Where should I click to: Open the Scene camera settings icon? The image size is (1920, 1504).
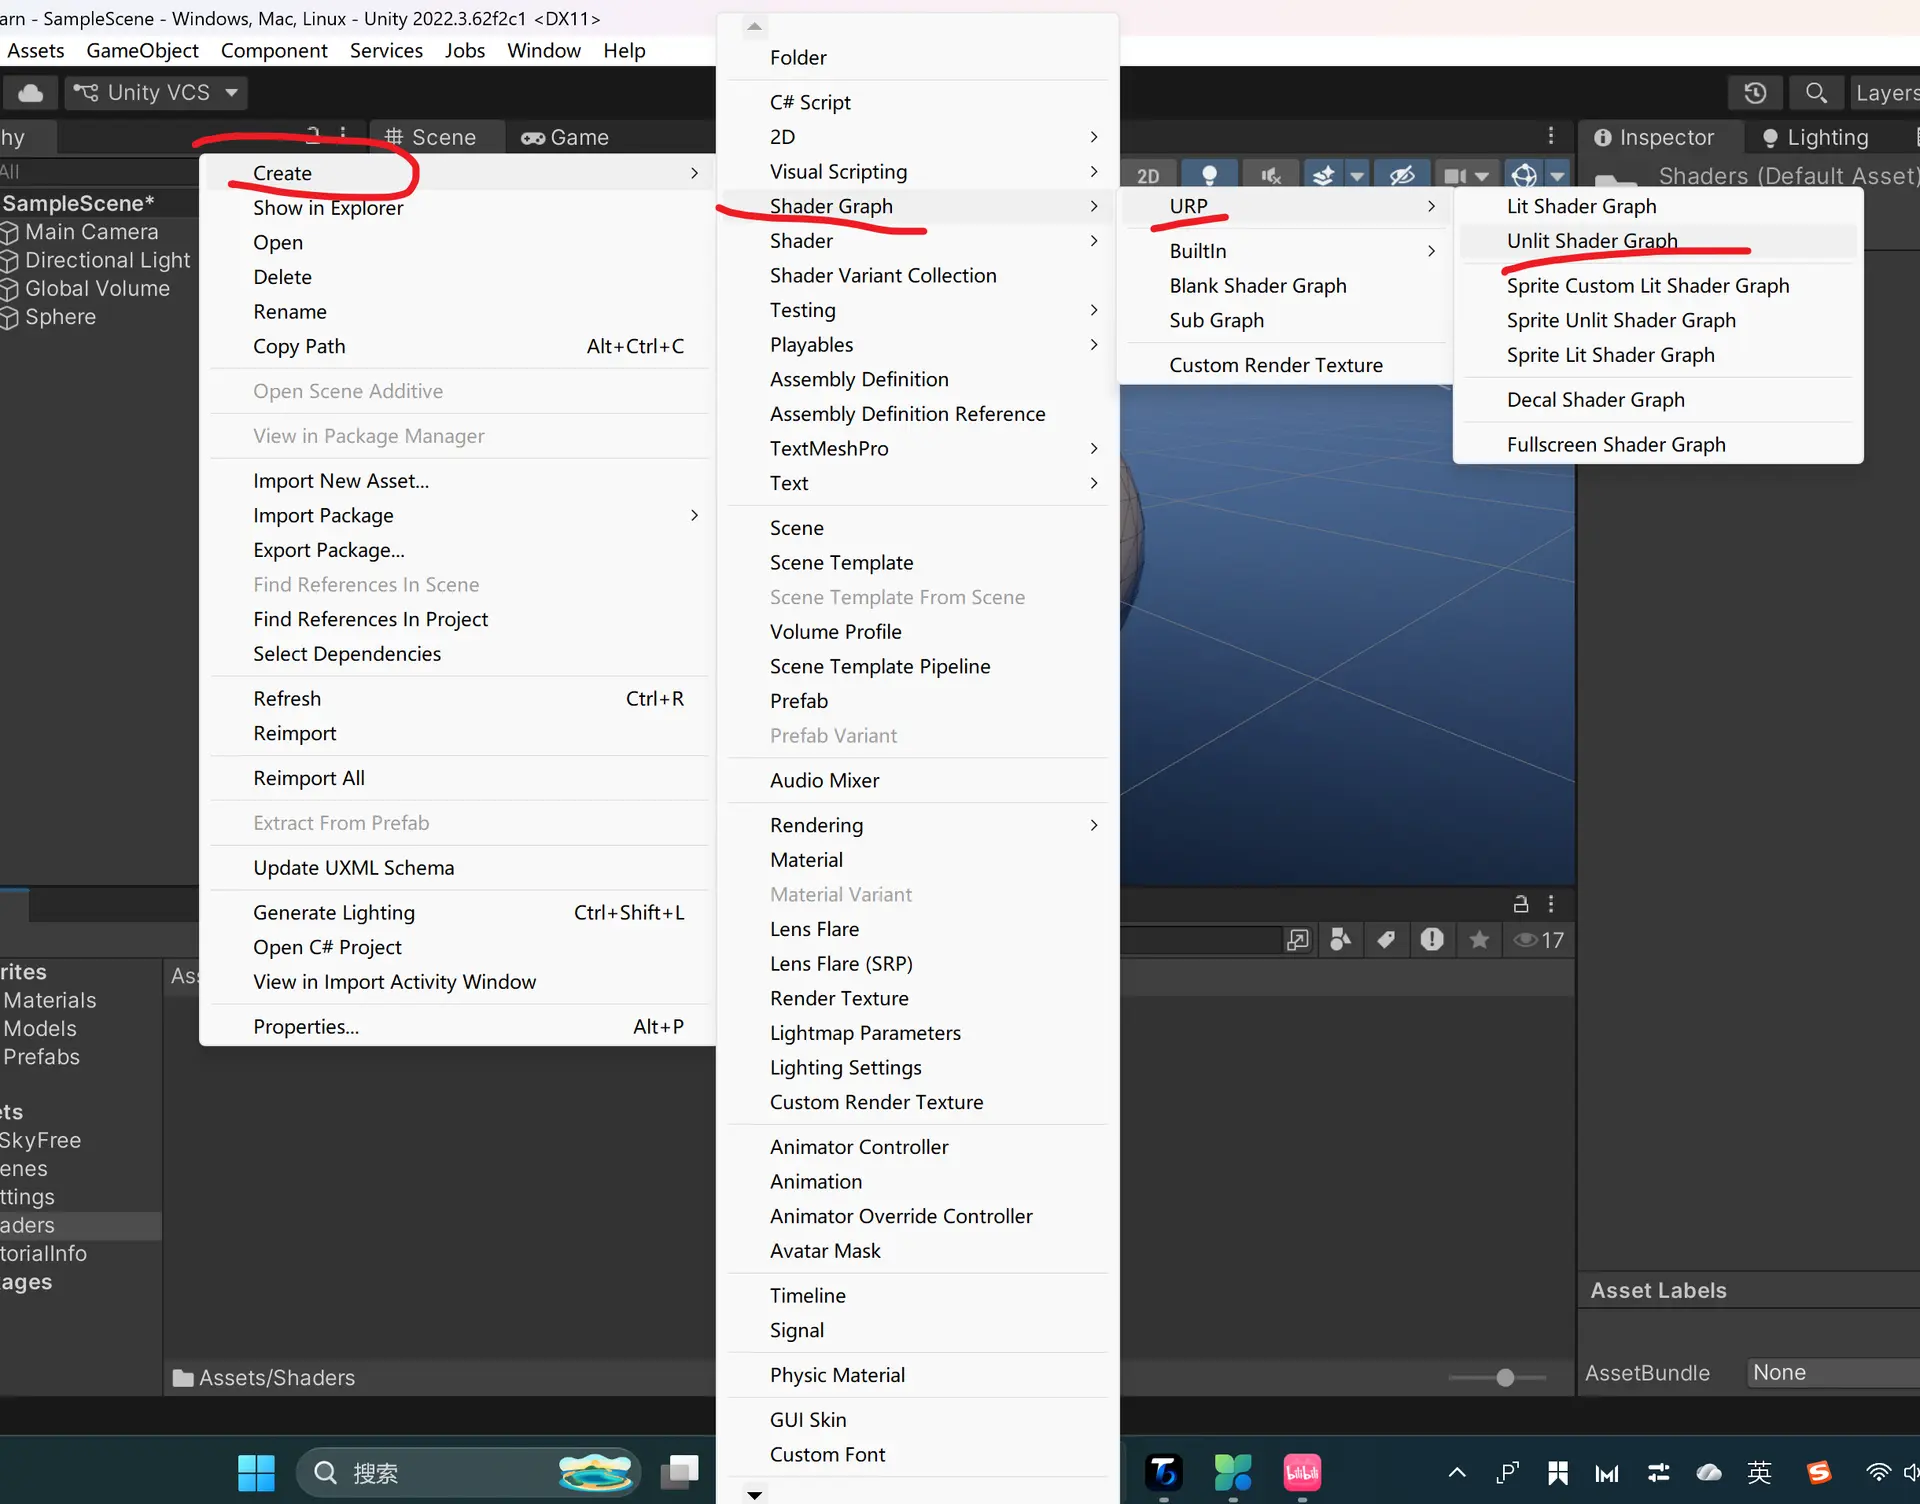1455,176
